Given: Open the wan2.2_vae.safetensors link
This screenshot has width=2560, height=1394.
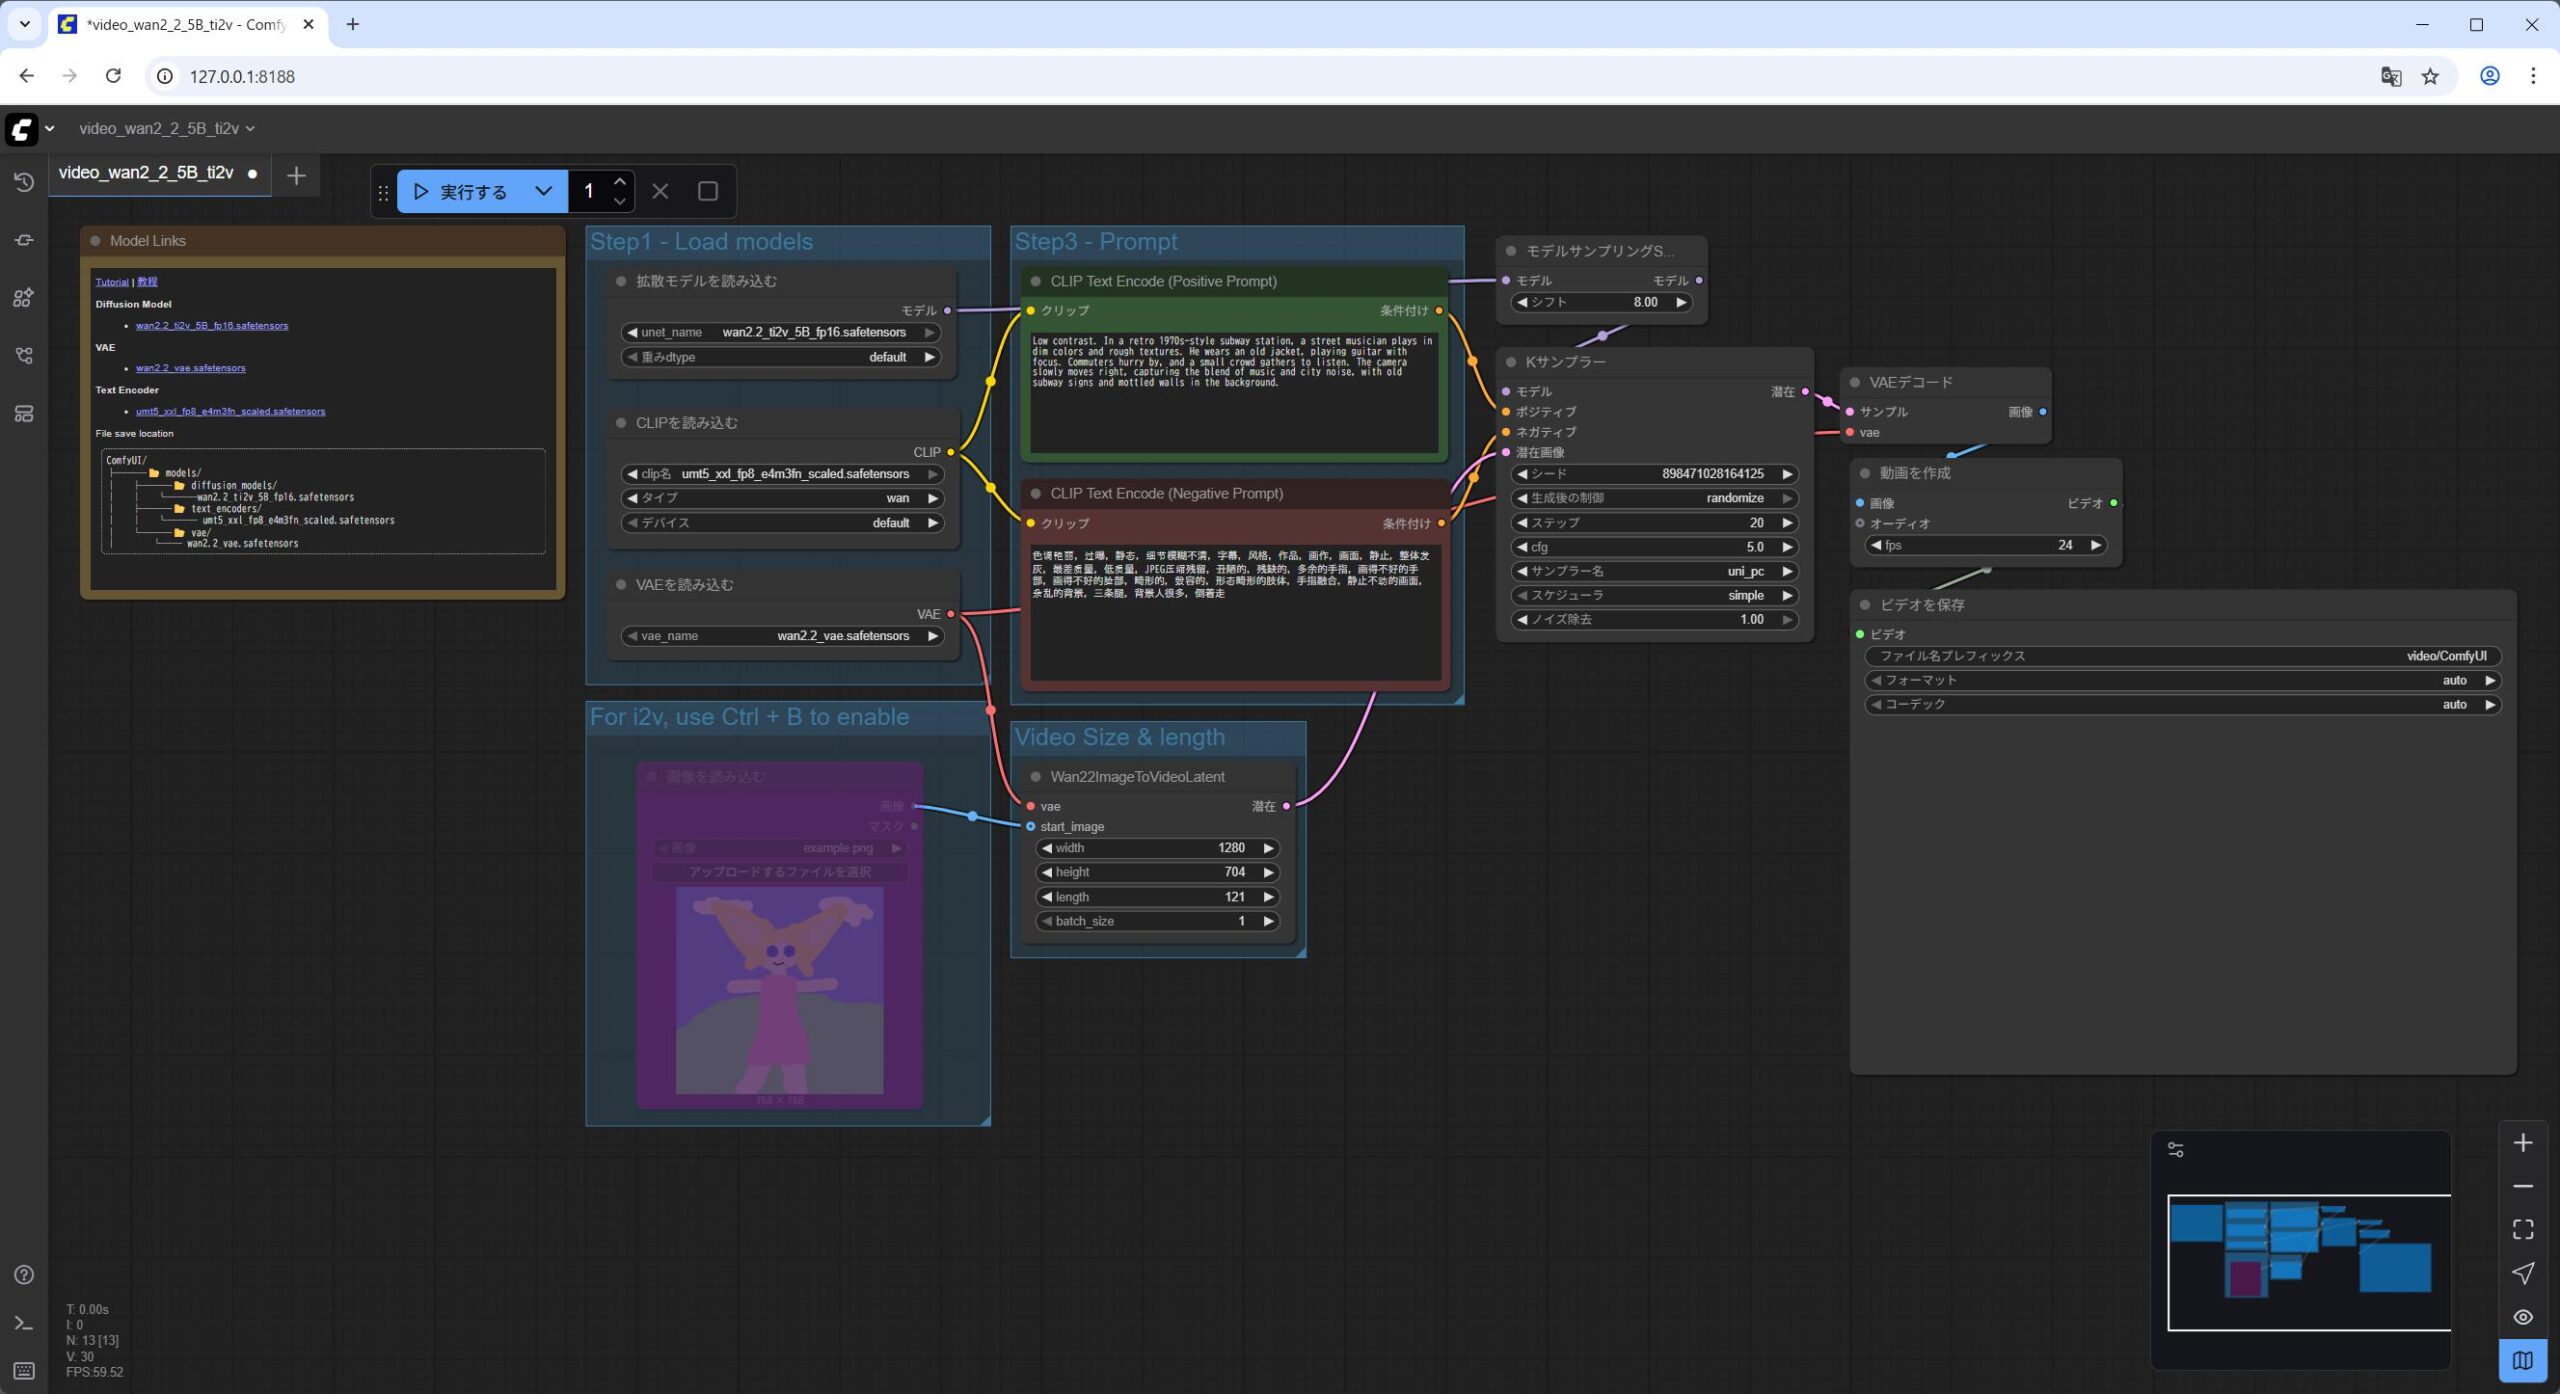Looking at the screenshot, I should click(x=191, y=368).
